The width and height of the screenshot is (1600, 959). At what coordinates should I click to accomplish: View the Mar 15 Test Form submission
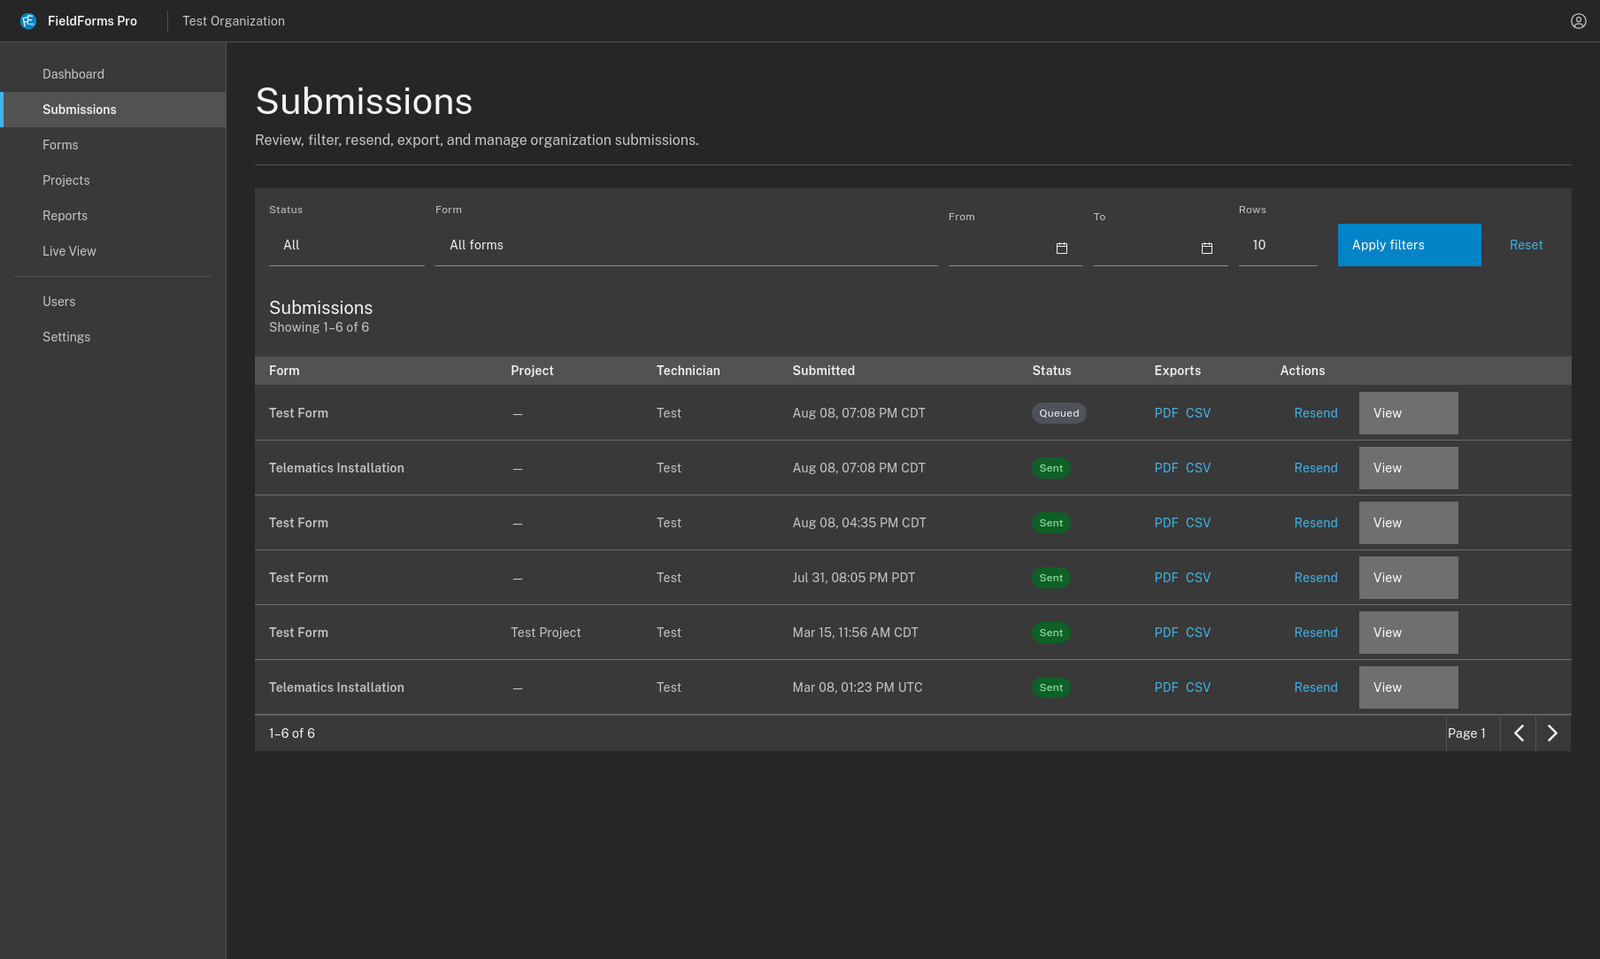[x=1408, y=633]
